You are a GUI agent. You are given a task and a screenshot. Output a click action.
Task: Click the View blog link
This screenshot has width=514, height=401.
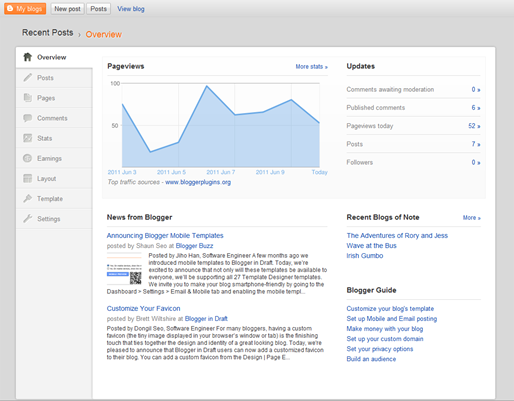coord(131,9)
